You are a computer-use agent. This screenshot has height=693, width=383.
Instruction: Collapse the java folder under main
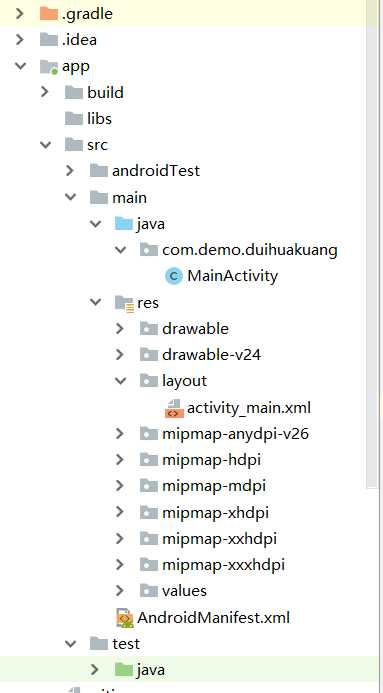pos(95,224)
